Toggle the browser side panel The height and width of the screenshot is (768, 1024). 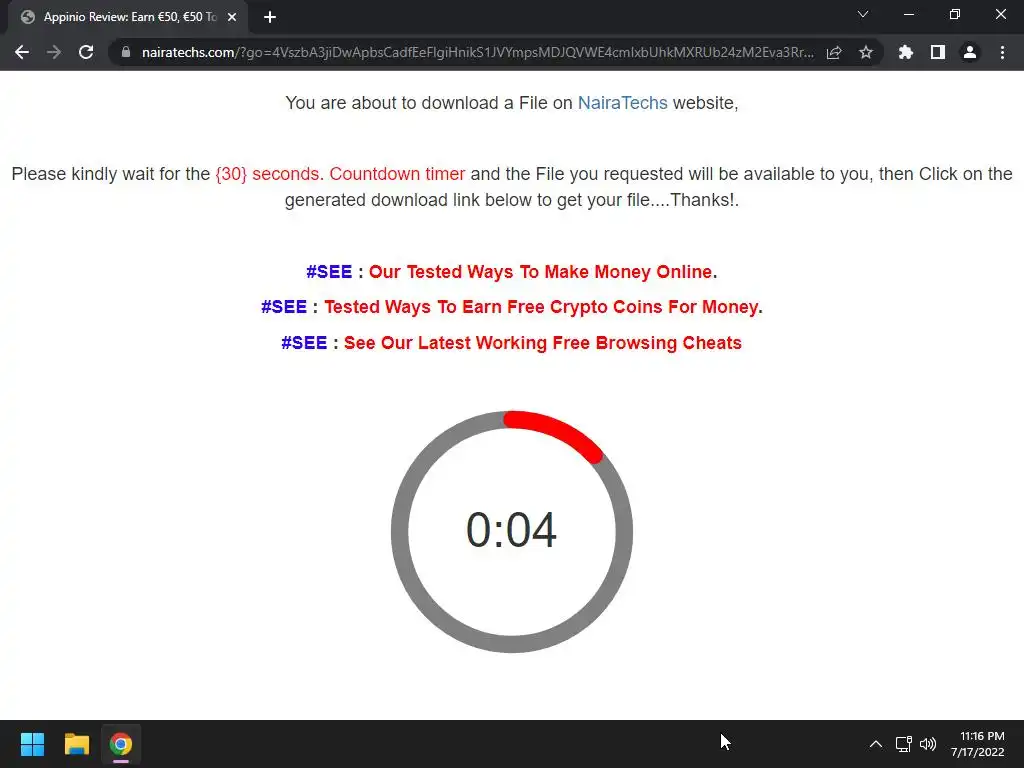938,52
